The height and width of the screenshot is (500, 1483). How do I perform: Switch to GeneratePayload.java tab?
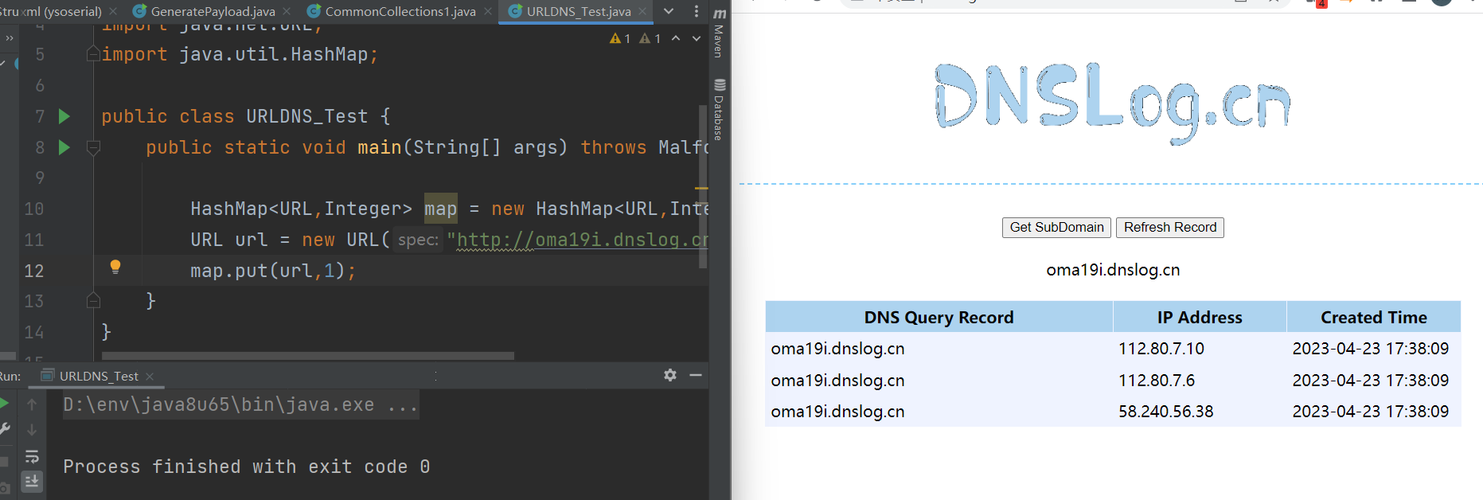[212, 12]
